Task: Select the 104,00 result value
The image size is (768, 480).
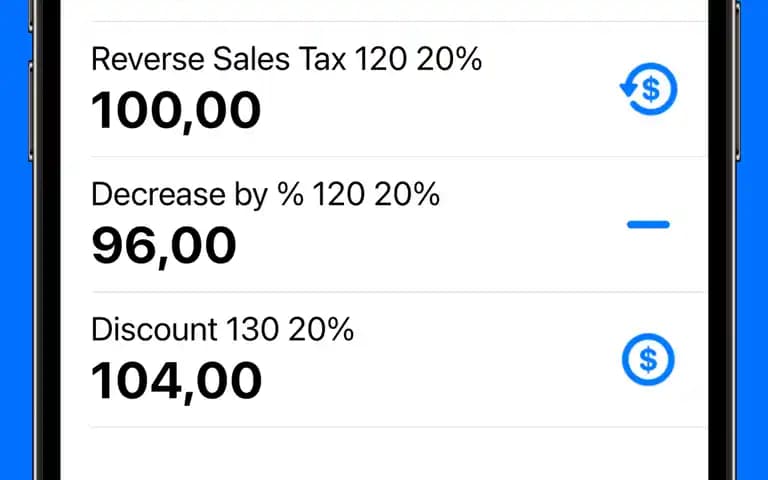Action: click(176, 382)
